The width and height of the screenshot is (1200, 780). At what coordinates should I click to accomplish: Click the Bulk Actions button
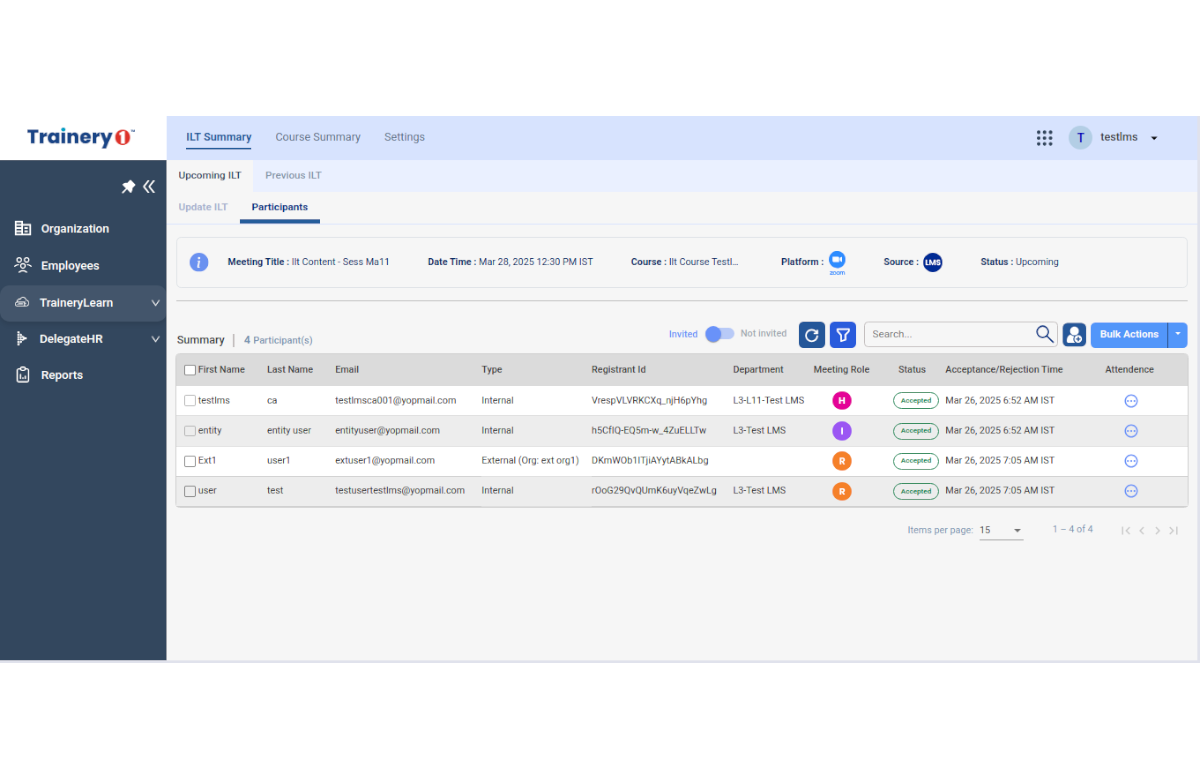(x=1129, y=335)
